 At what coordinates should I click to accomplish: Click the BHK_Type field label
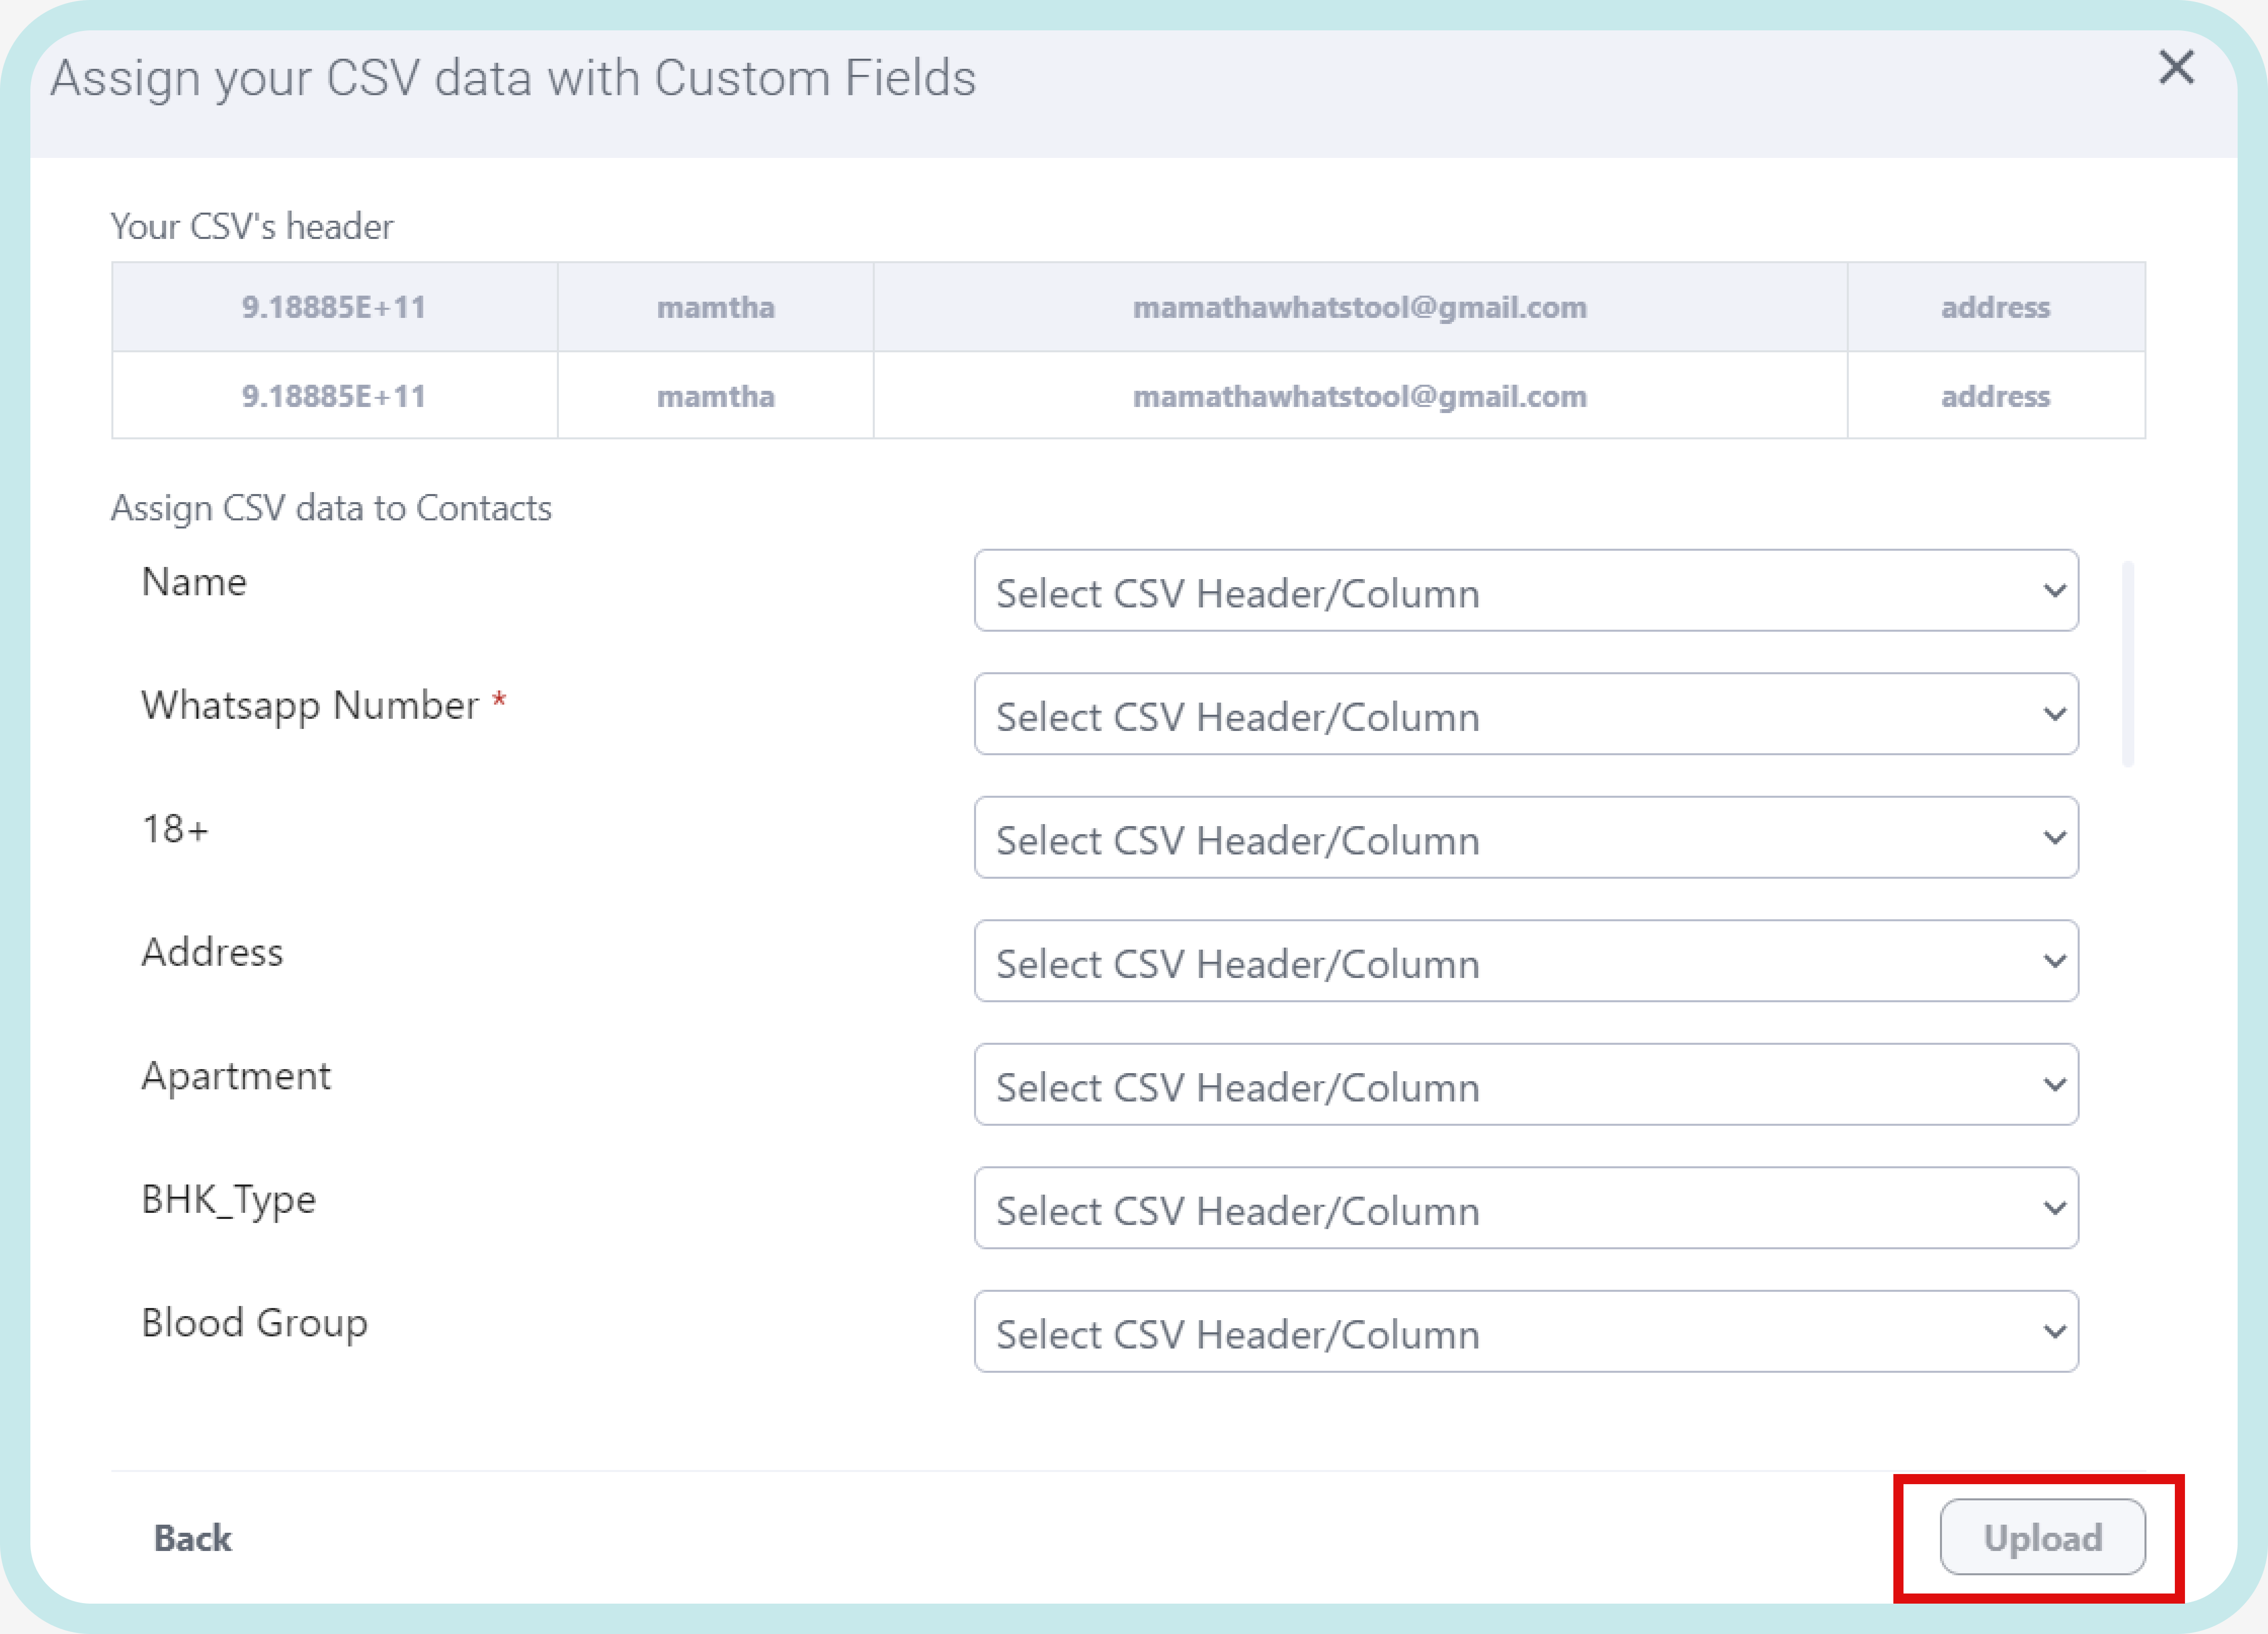coord(228,1200)
